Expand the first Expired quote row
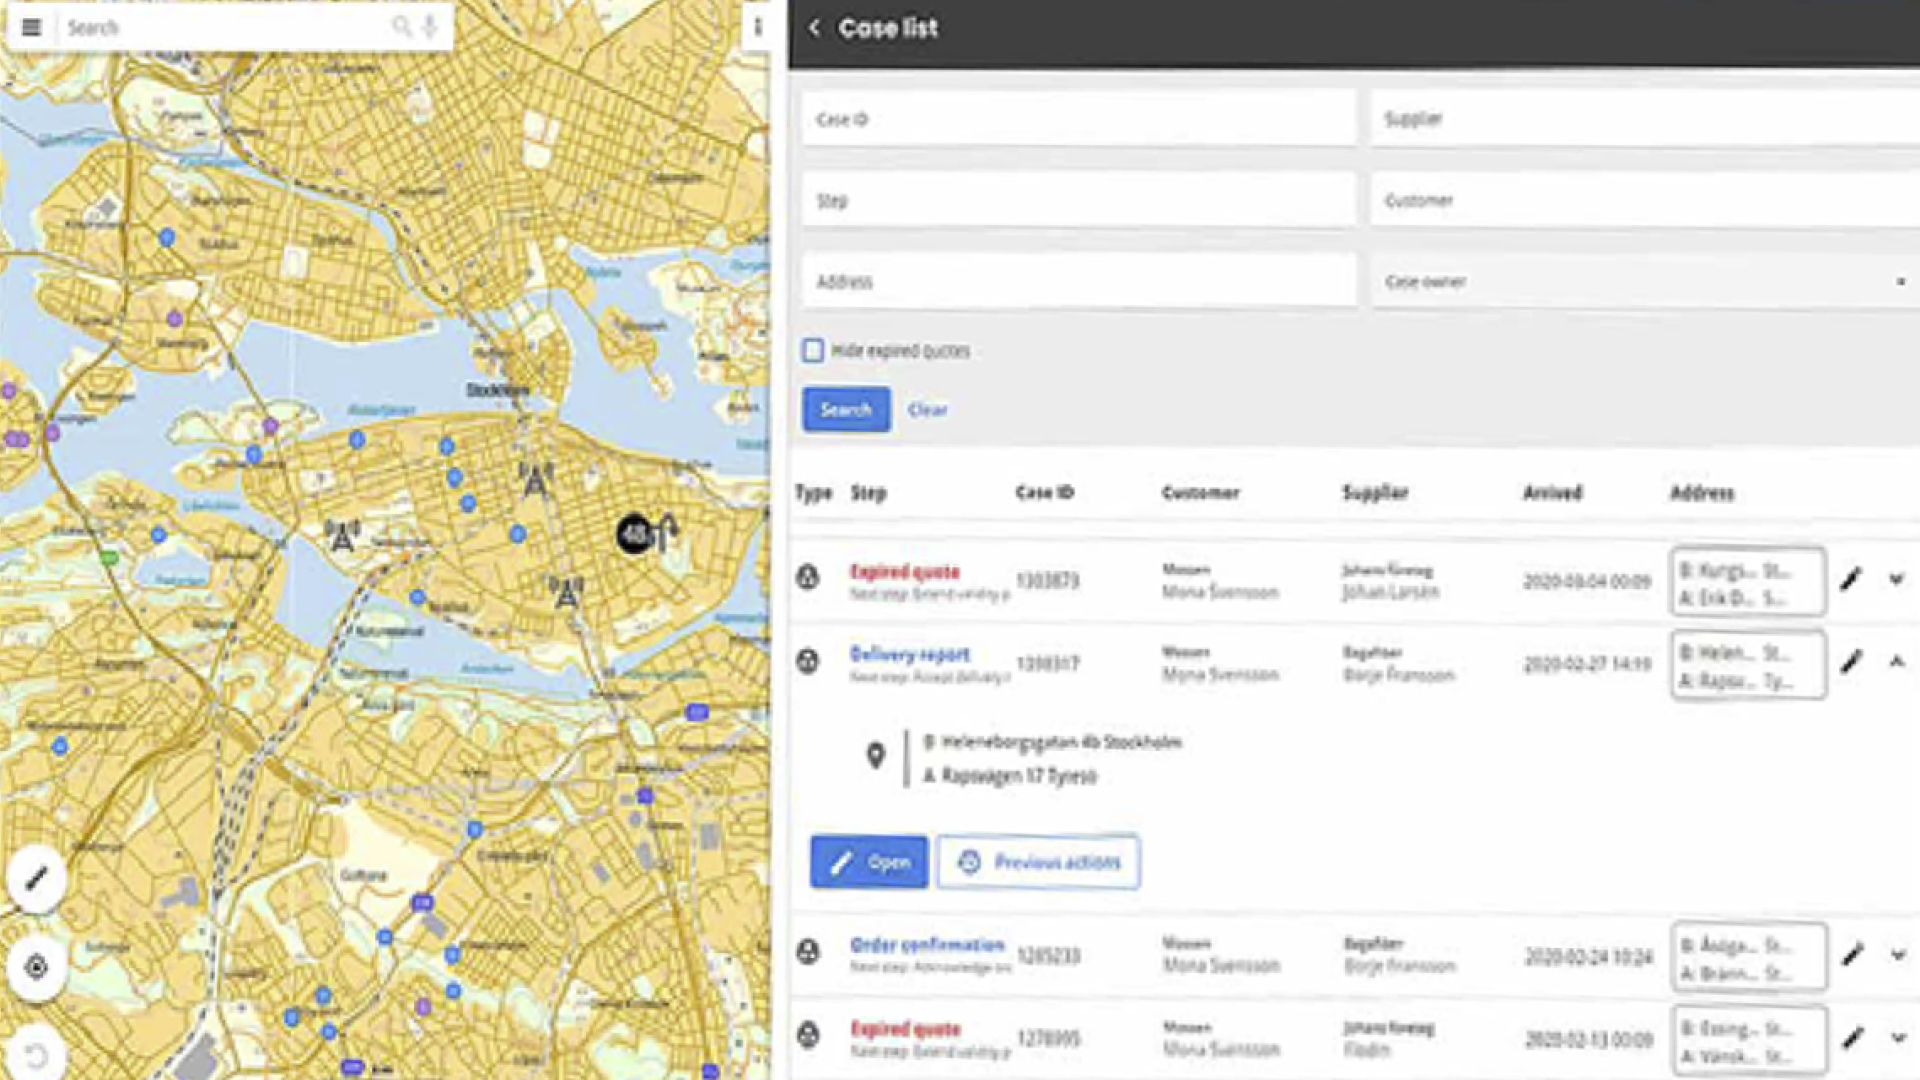Image resolution: width=1920 pixels, height=1080 pixels. (1896, 579)
